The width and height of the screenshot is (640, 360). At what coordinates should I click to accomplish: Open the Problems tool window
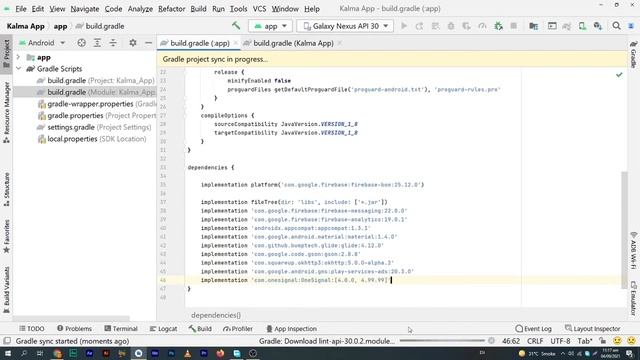click(x=74, y=329)
